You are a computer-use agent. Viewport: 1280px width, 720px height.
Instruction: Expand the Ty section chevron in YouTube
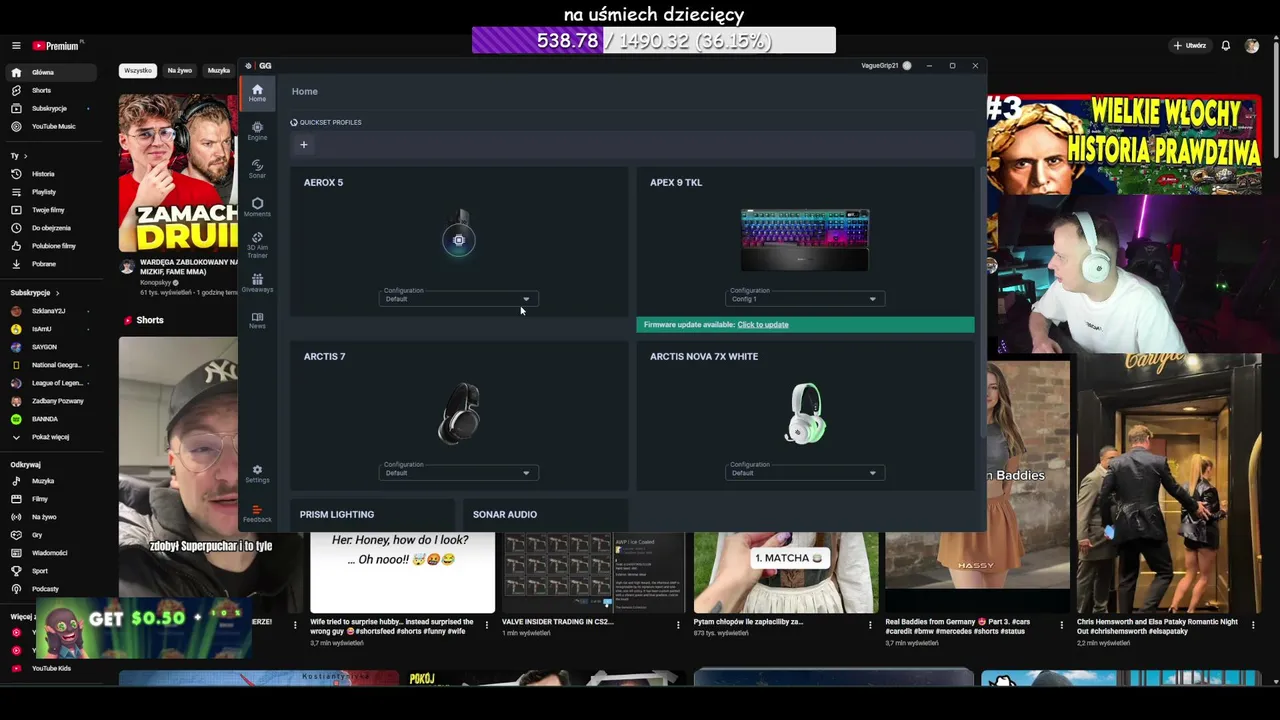(x=25, y=156)
